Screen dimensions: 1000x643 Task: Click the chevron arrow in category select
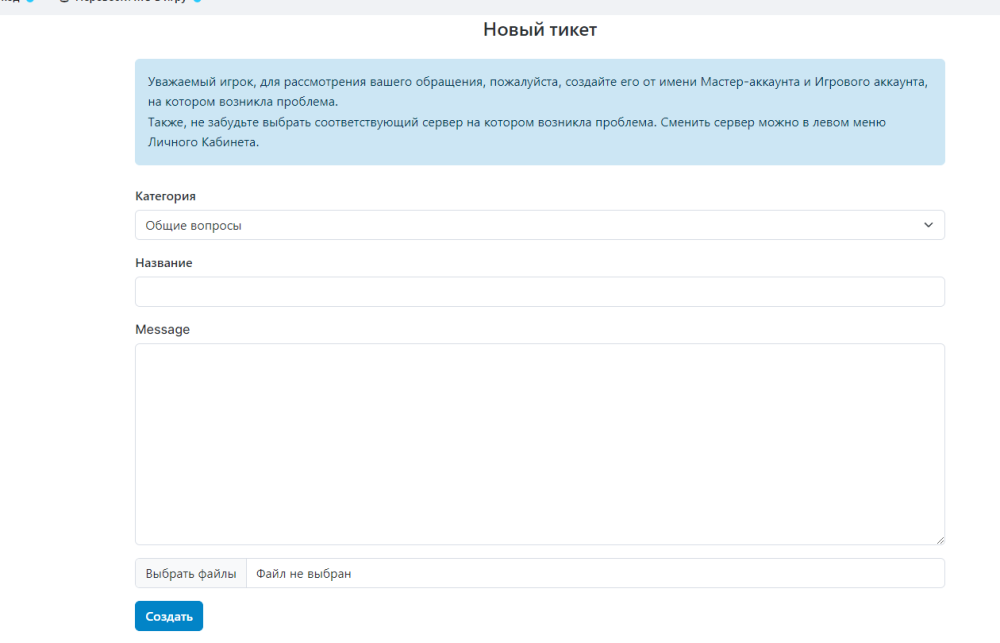click(928, 225)
